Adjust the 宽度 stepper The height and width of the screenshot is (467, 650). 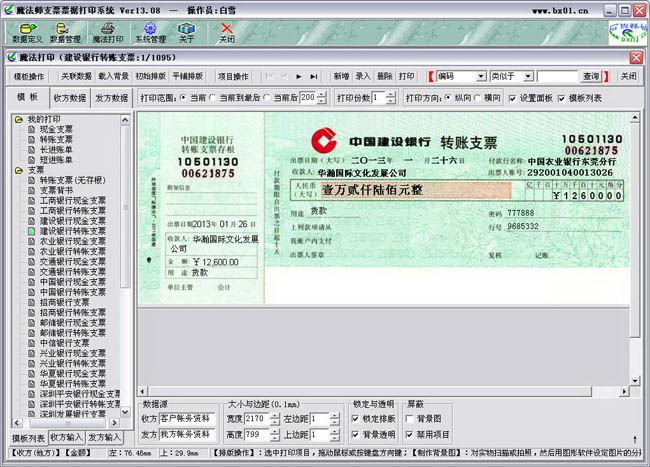tap(275, 419)
